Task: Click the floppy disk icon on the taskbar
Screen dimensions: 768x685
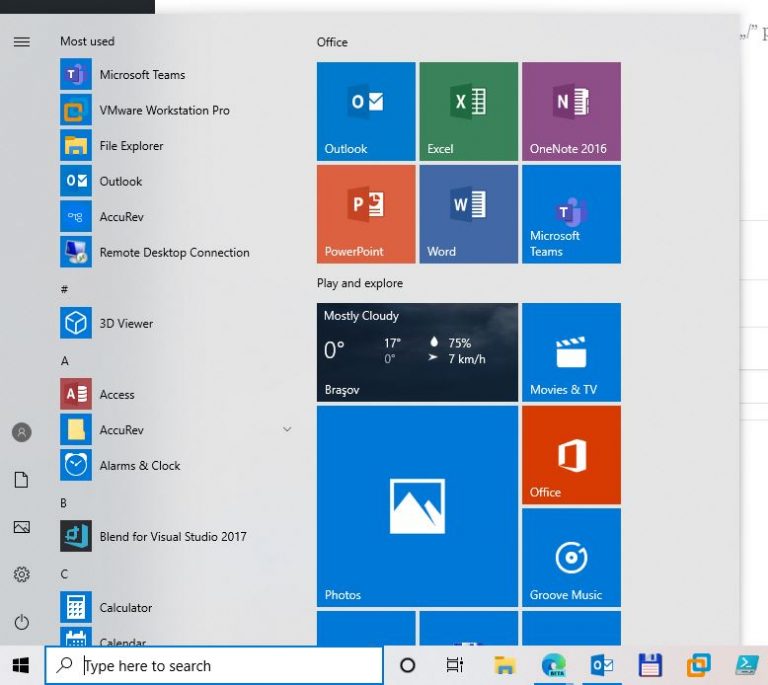Action: (650, 665)
